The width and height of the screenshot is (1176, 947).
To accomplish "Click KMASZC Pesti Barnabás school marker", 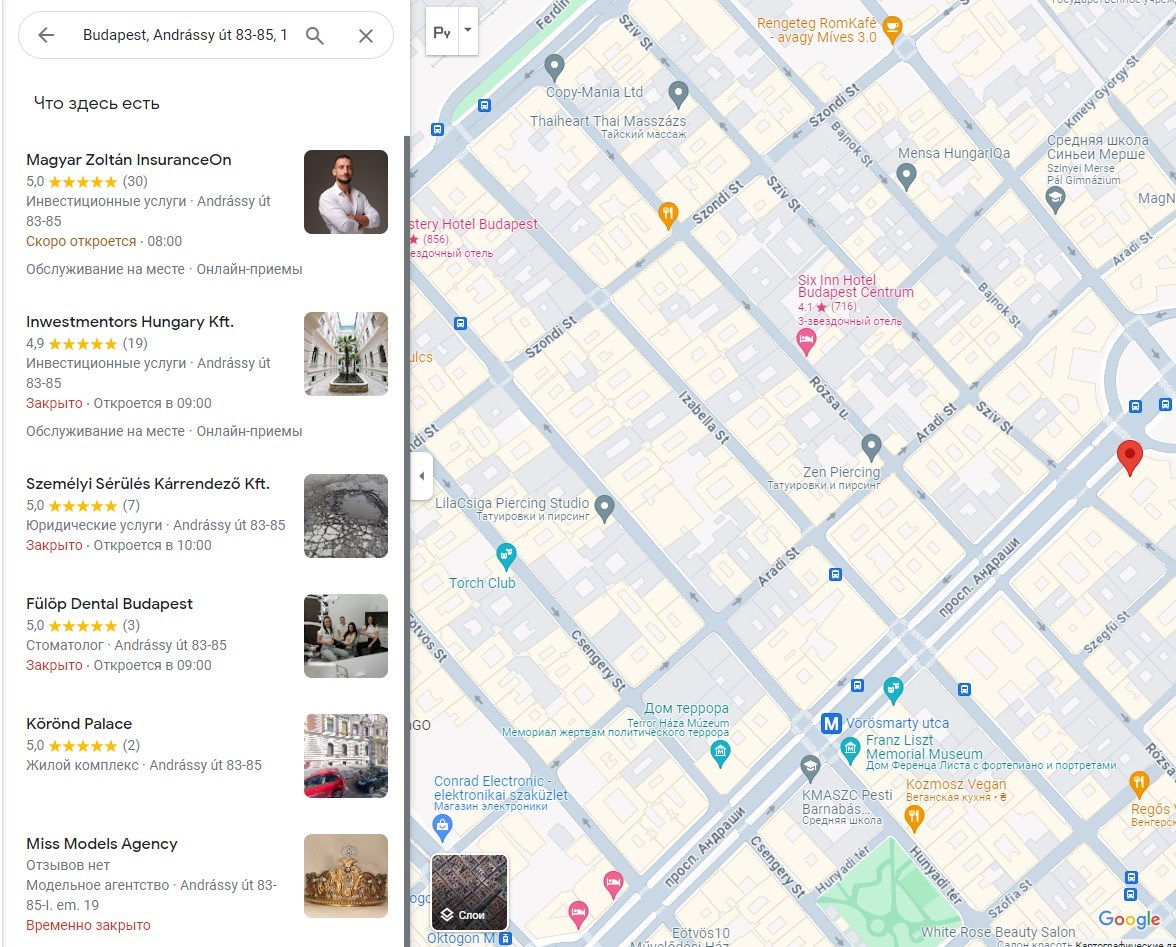I will point(809,768).
